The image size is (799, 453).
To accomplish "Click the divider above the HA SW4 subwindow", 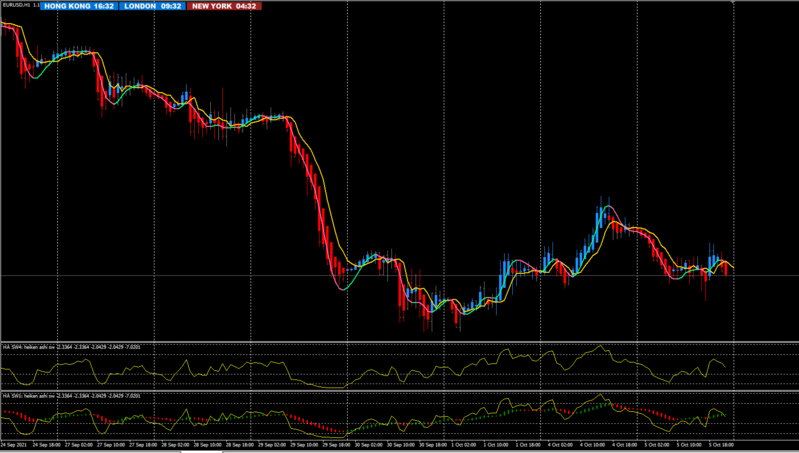I will click(x=400, y=341).
